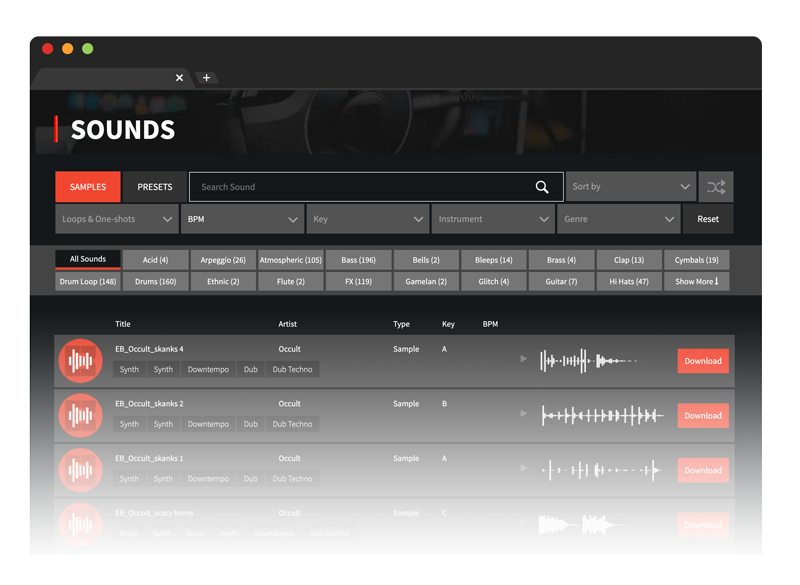Click Dub Techno tag on EB_Occult_skanks 1
Viewport: 800px width, 585px height.
292,478
